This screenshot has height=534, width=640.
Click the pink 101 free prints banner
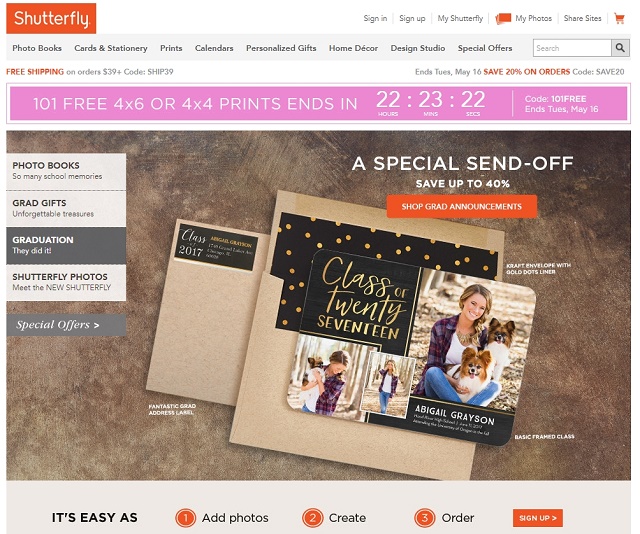[x=318, y=103]
